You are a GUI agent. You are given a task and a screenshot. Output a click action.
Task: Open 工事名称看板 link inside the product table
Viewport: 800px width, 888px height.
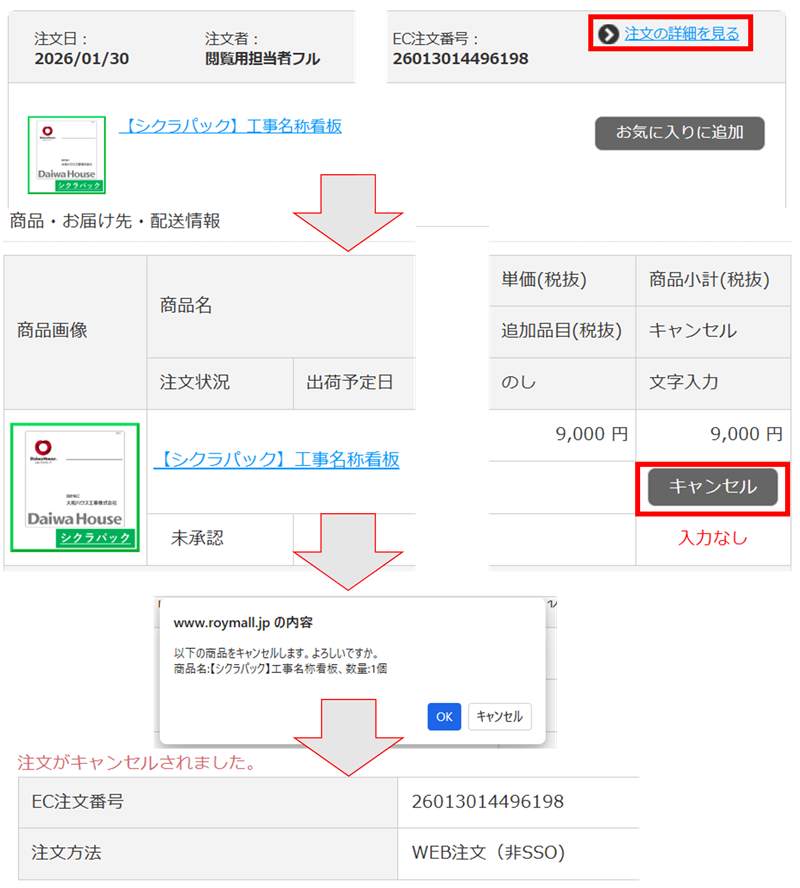click(x=276, y=459)
